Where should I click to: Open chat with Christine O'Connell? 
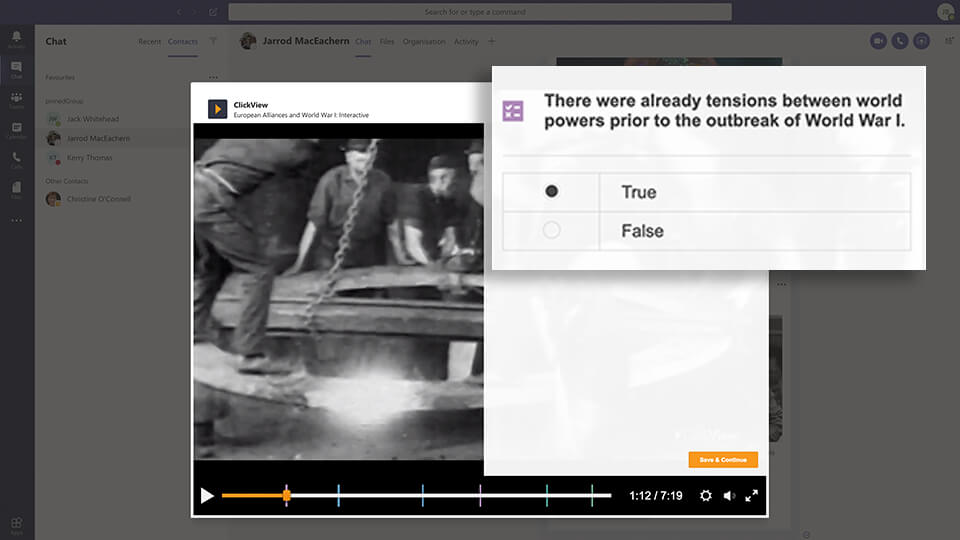tap(98, 199)
